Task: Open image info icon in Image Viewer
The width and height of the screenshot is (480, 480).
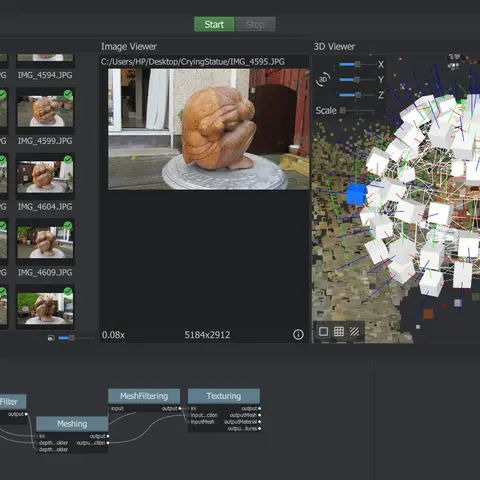Action: pyautogui.click(x=298, y=335)
